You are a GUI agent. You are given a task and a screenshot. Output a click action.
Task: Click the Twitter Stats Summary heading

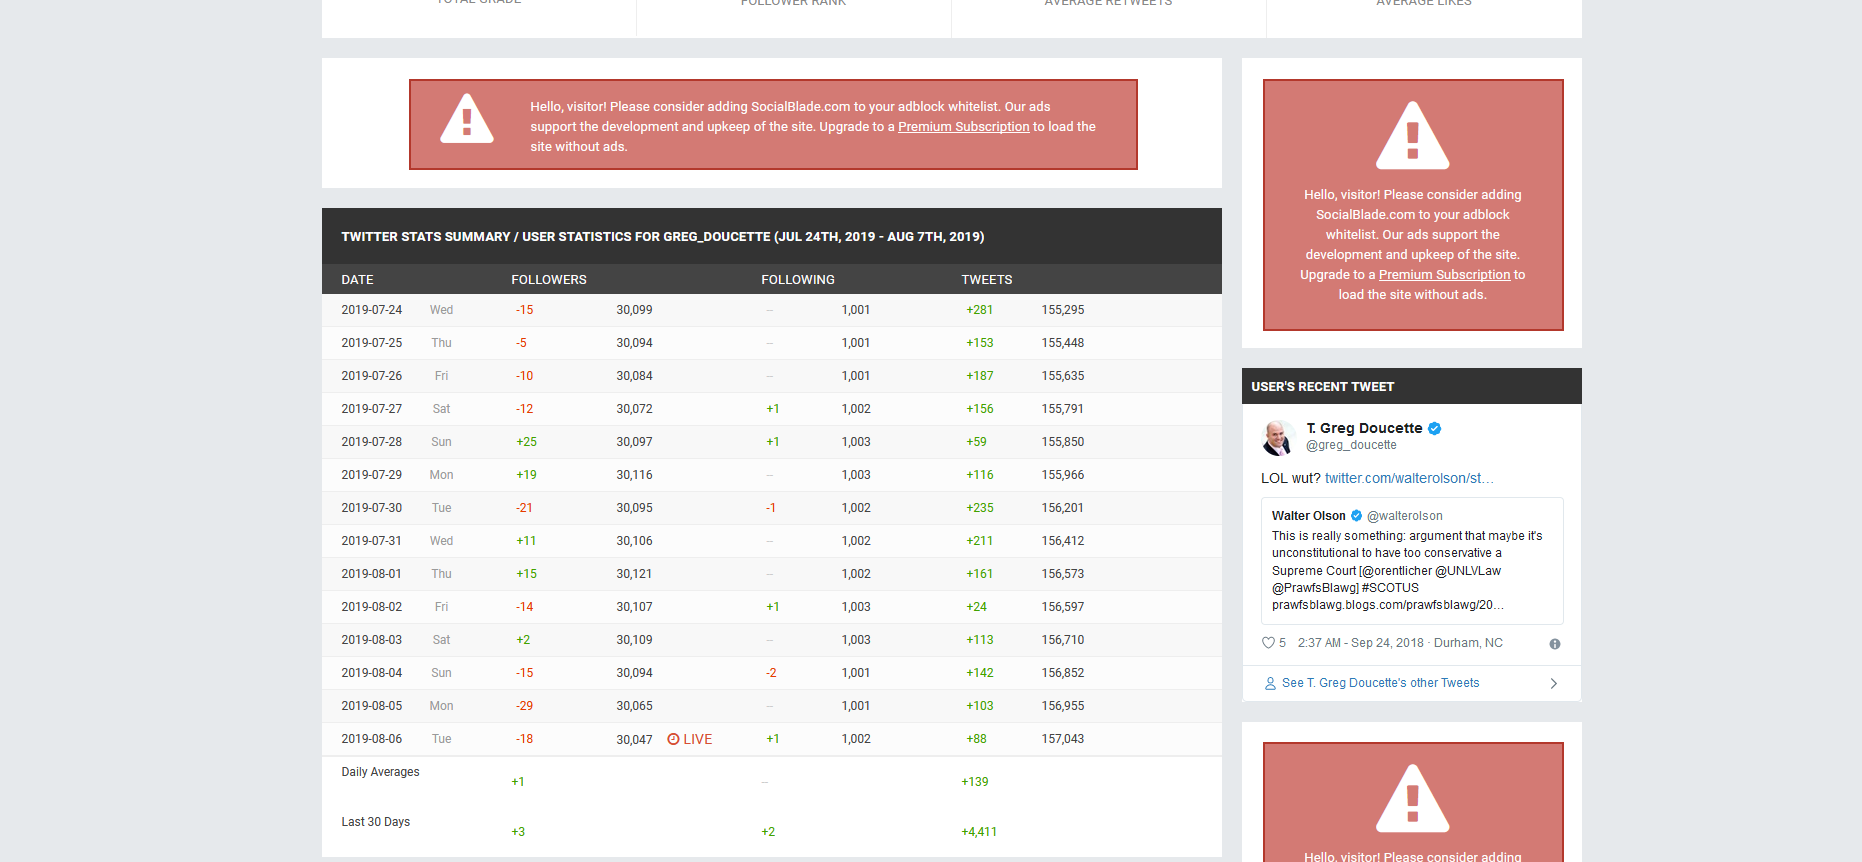tap(663, 237)
